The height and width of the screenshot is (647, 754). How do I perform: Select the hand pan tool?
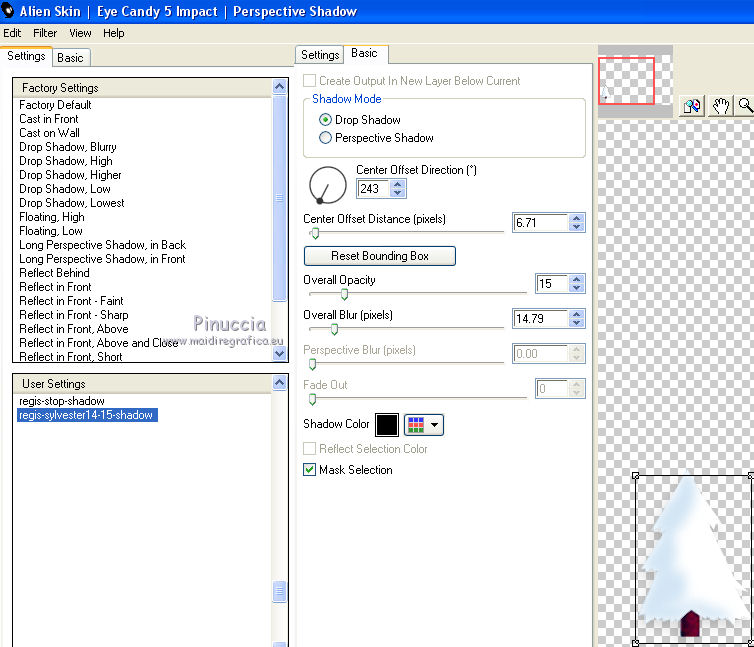(721, 106)
